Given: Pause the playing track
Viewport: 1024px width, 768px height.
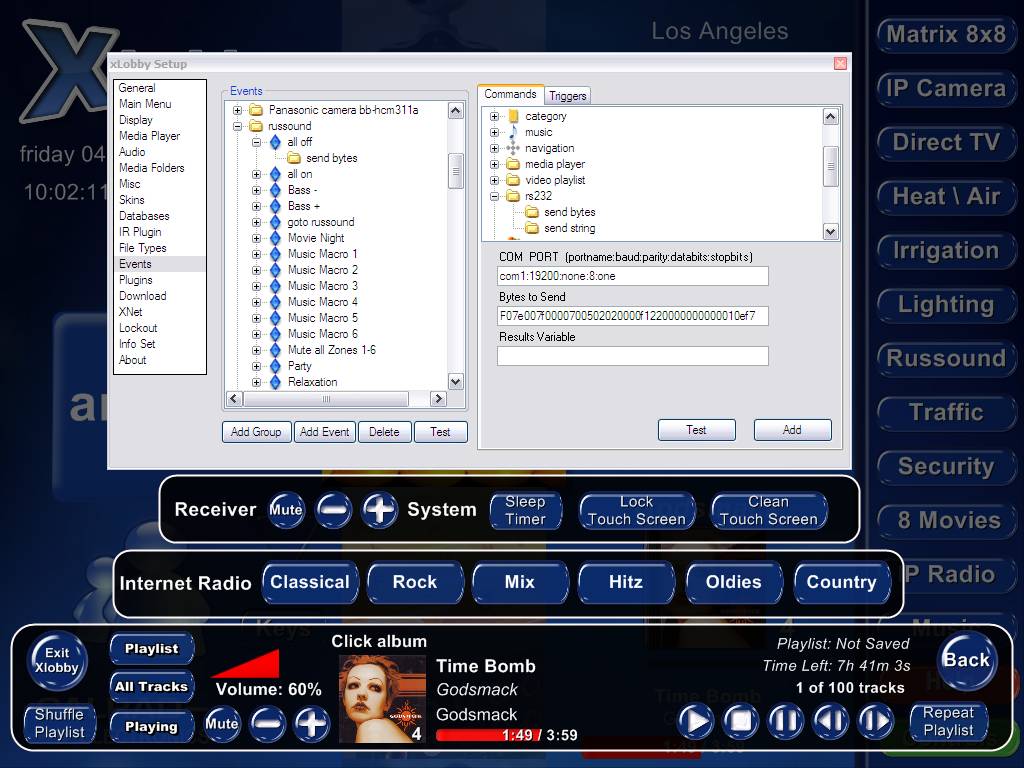Looking at the screenshot, I should point(785,722).
